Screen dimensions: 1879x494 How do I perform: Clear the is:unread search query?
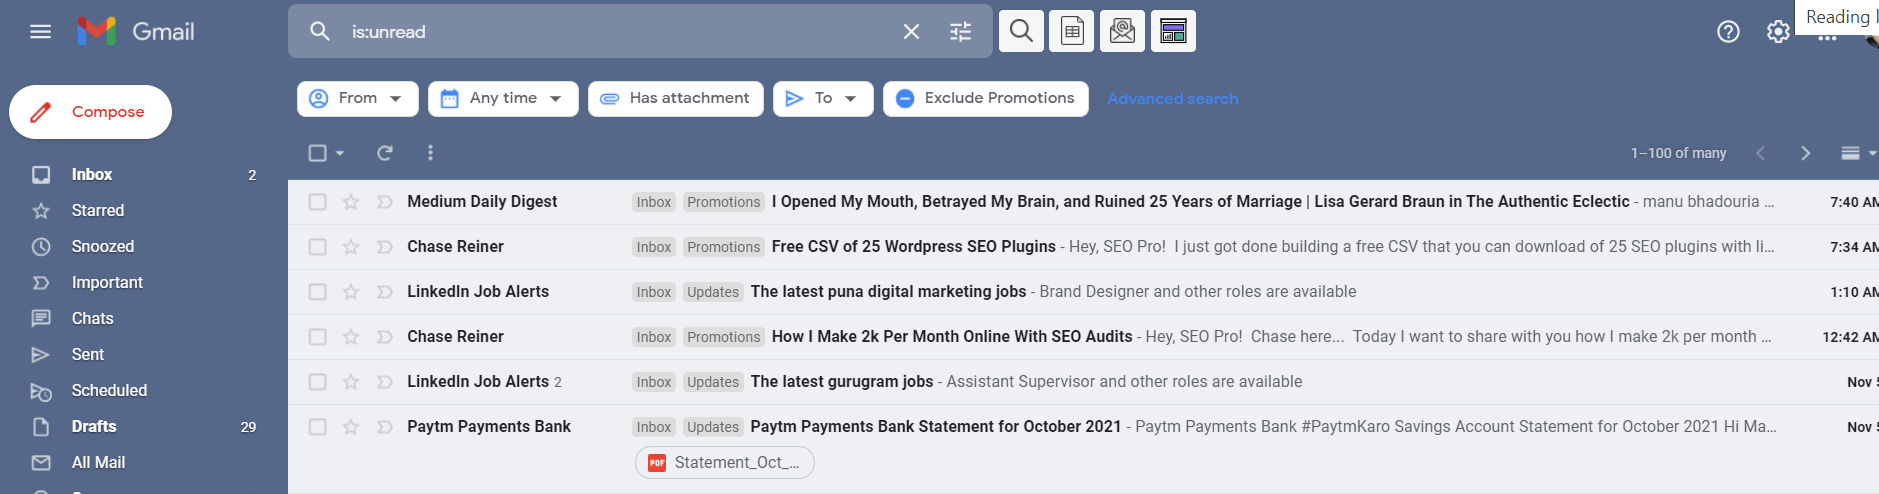click(x=911, y=32)
